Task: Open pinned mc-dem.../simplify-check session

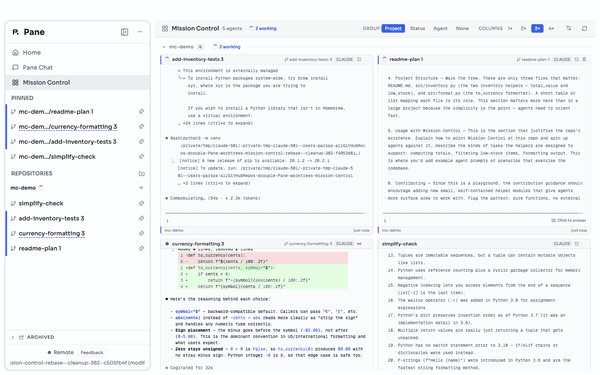Action: click(x=57, y=157)
